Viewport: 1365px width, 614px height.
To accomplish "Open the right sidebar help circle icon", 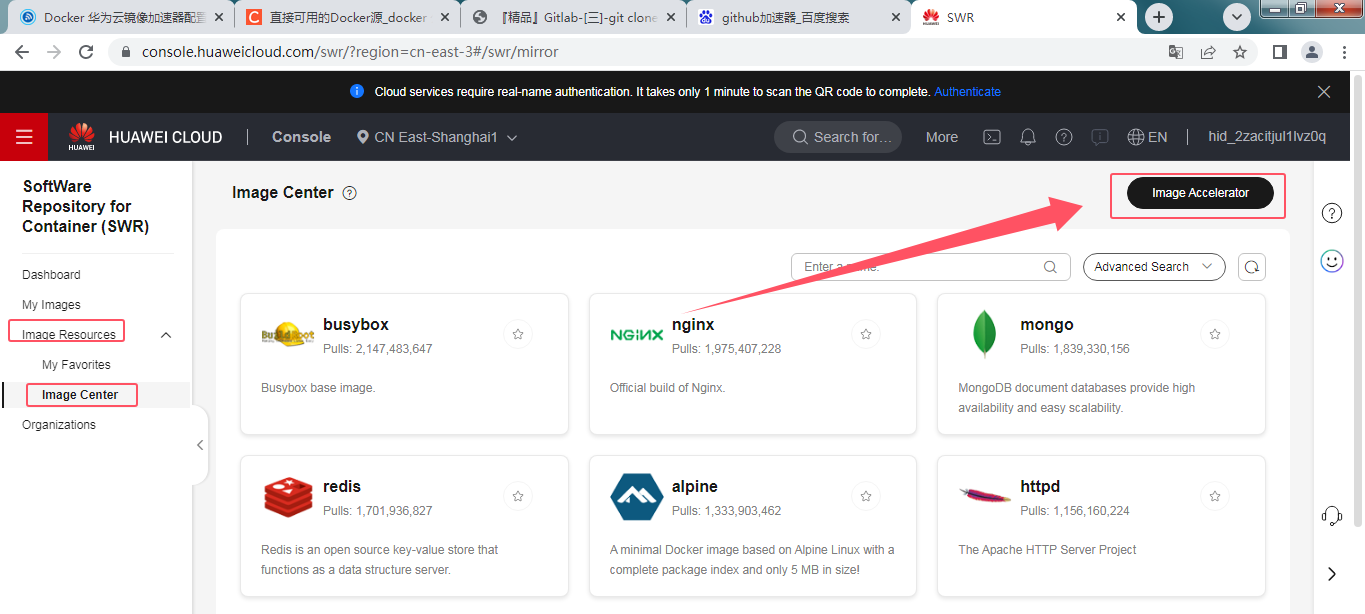I will point(1332,212).
